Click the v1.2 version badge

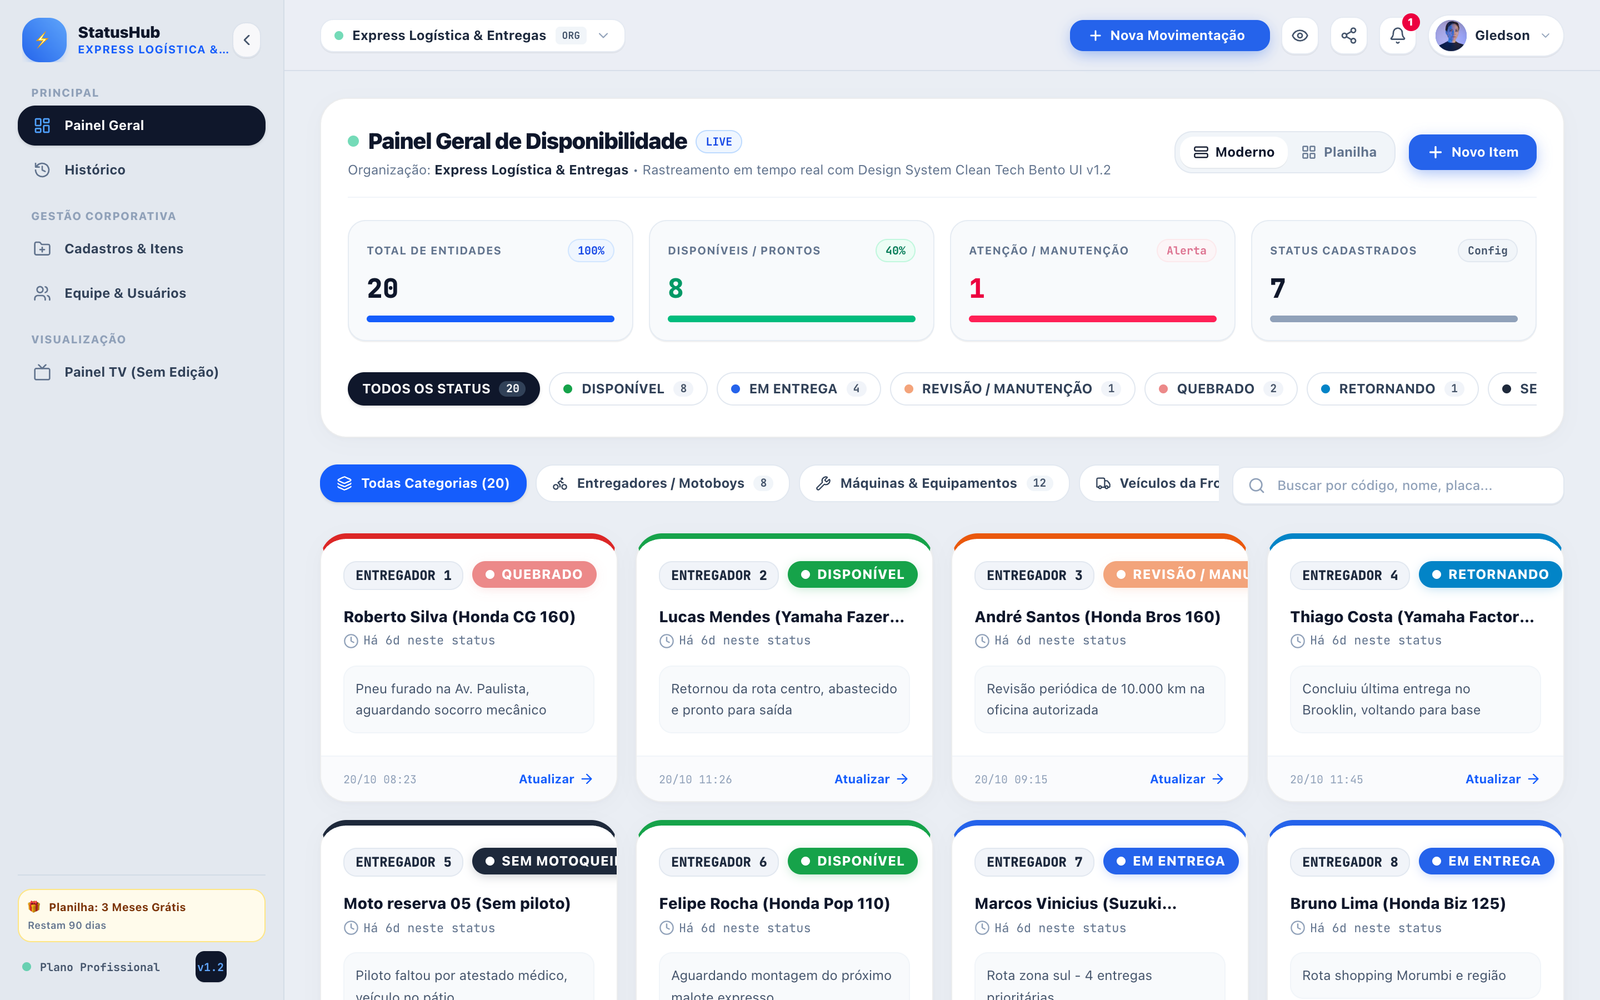211,967
